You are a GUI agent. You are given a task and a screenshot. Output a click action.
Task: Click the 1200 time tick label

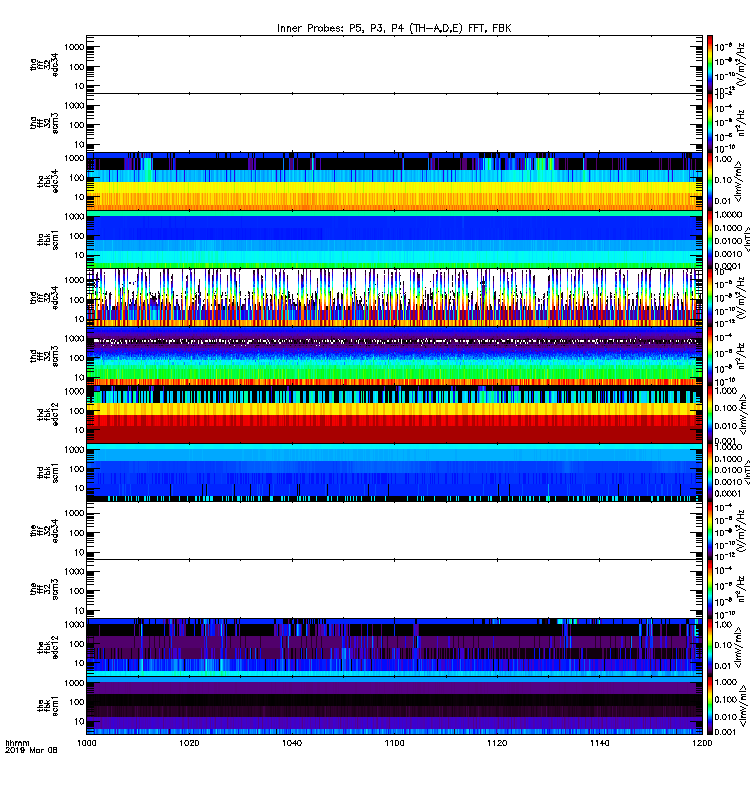pos(702,743)
